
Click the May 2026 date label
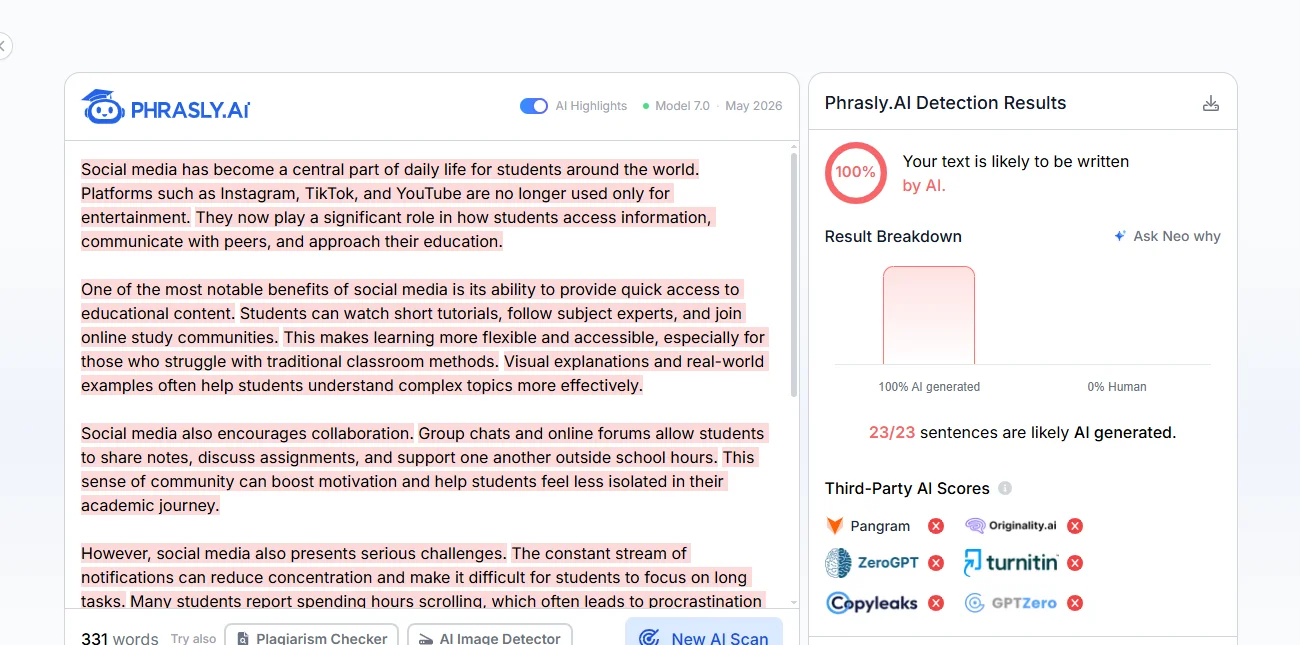pyautogui.click(x=754, y=106)
